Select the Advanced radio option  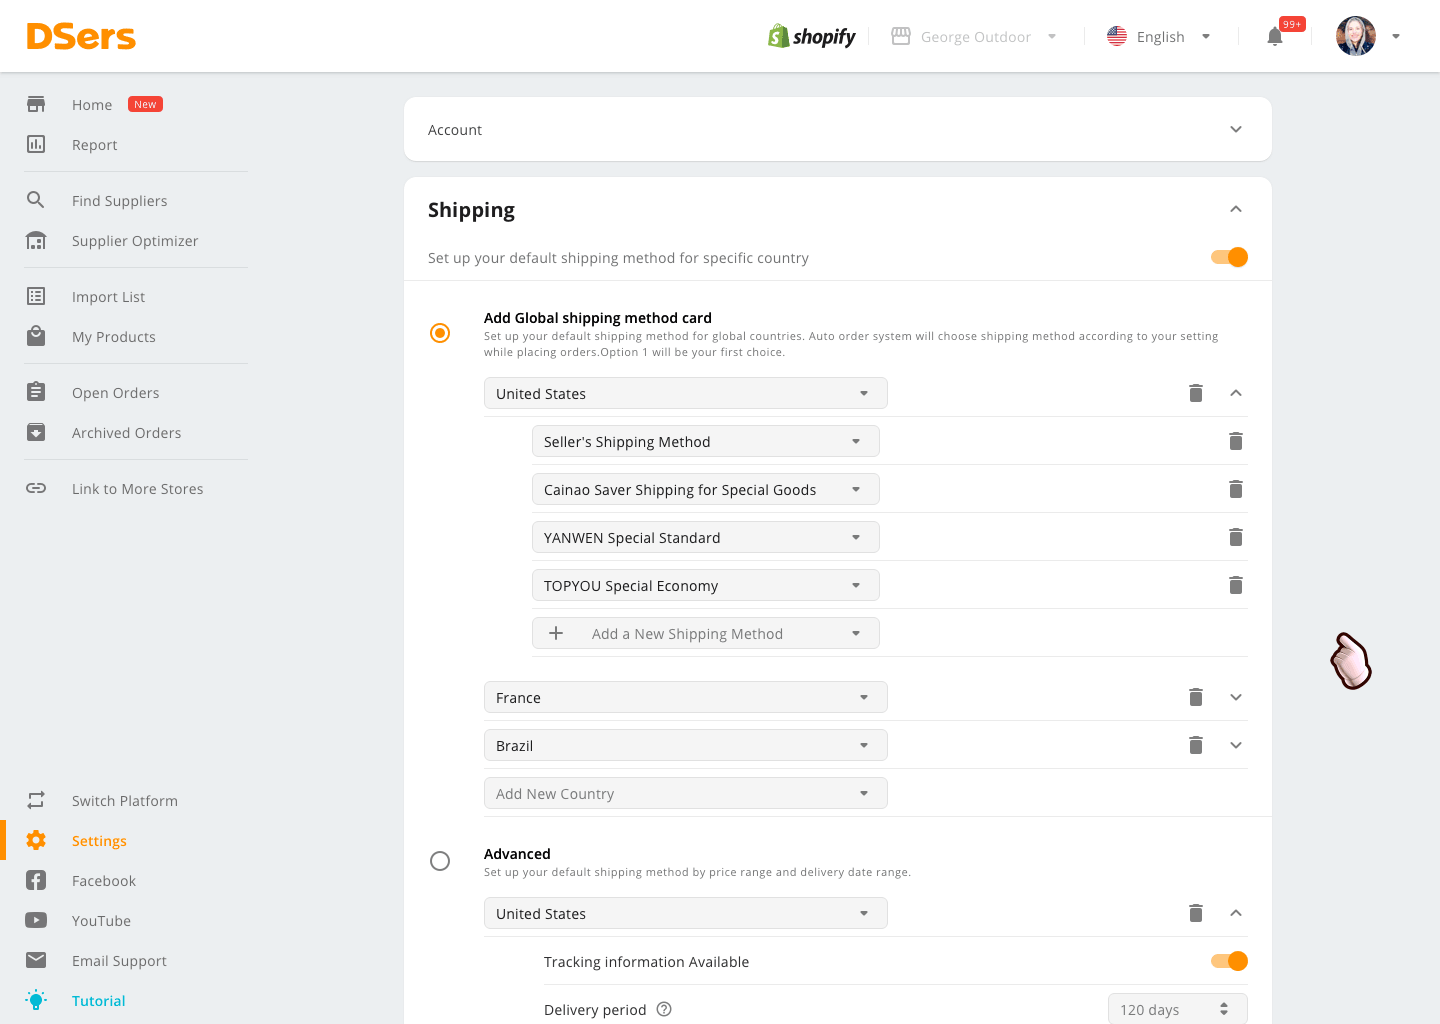coord(440,861)
